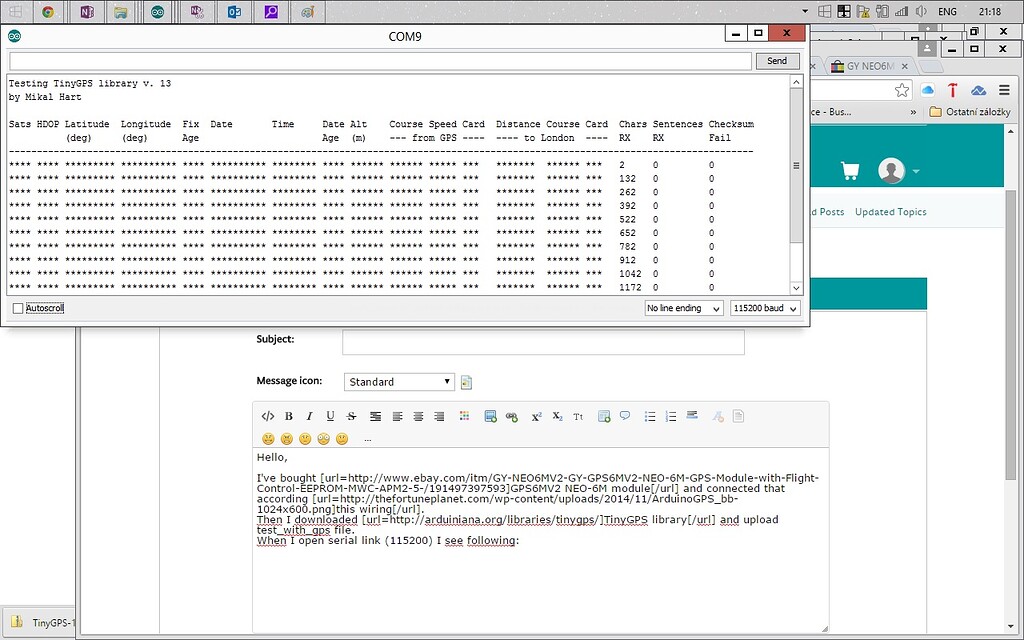This screenshot has width=1024, height=640.
Task: Insert a quote bubble in the message
Action: [x=625, y=416]
